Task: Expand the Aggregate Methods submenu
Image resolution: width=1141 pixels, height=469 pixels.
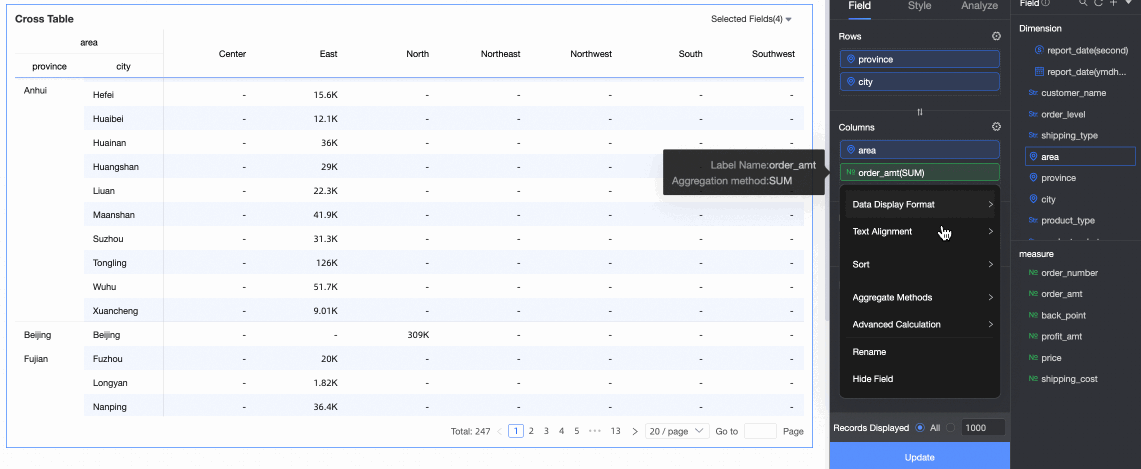Action: [920, 297]
